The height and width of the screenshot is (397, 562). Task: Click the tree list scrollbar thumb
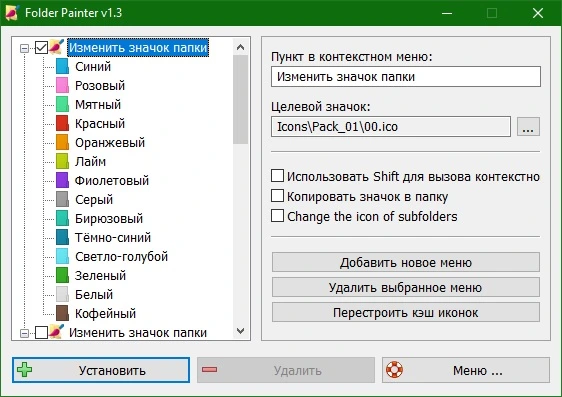[240, 100]
